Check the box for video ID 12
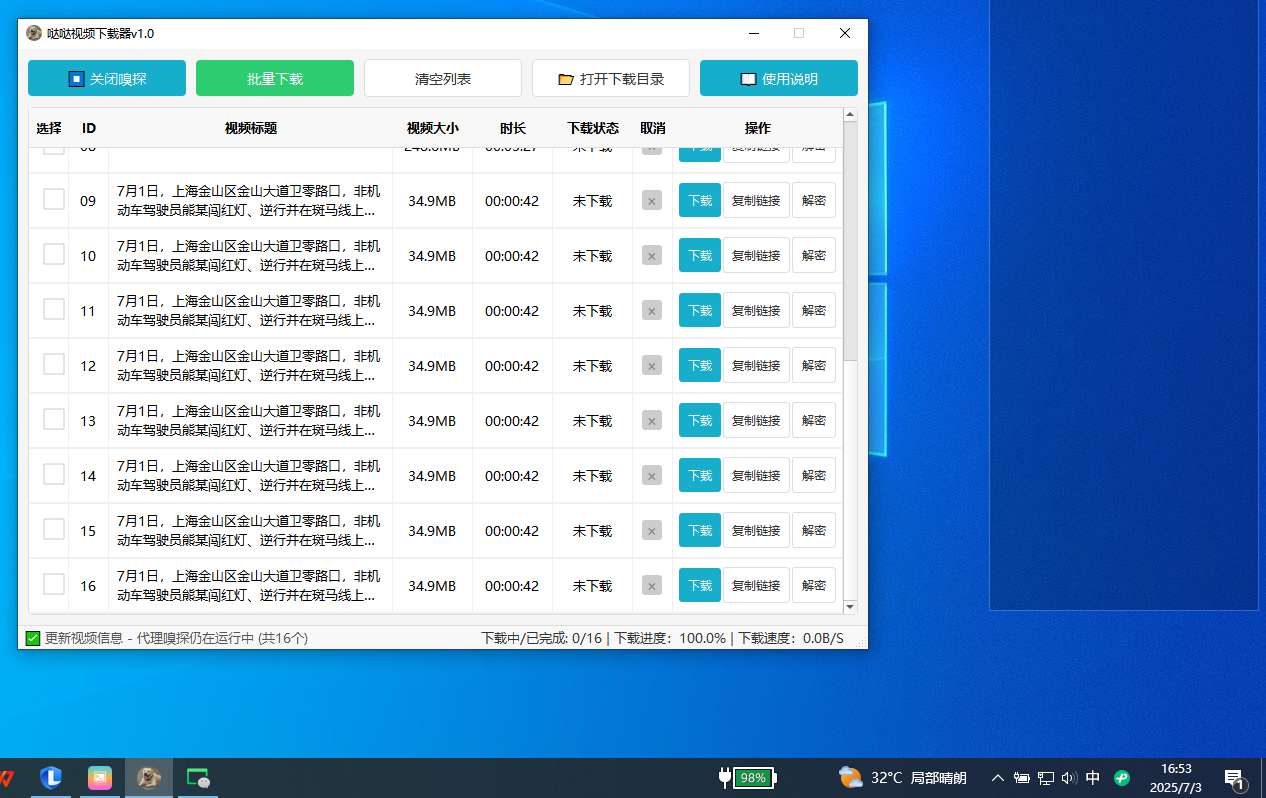Image resolution: width=1266 pixels, height=798 pixels. click(x=54, y=364)
